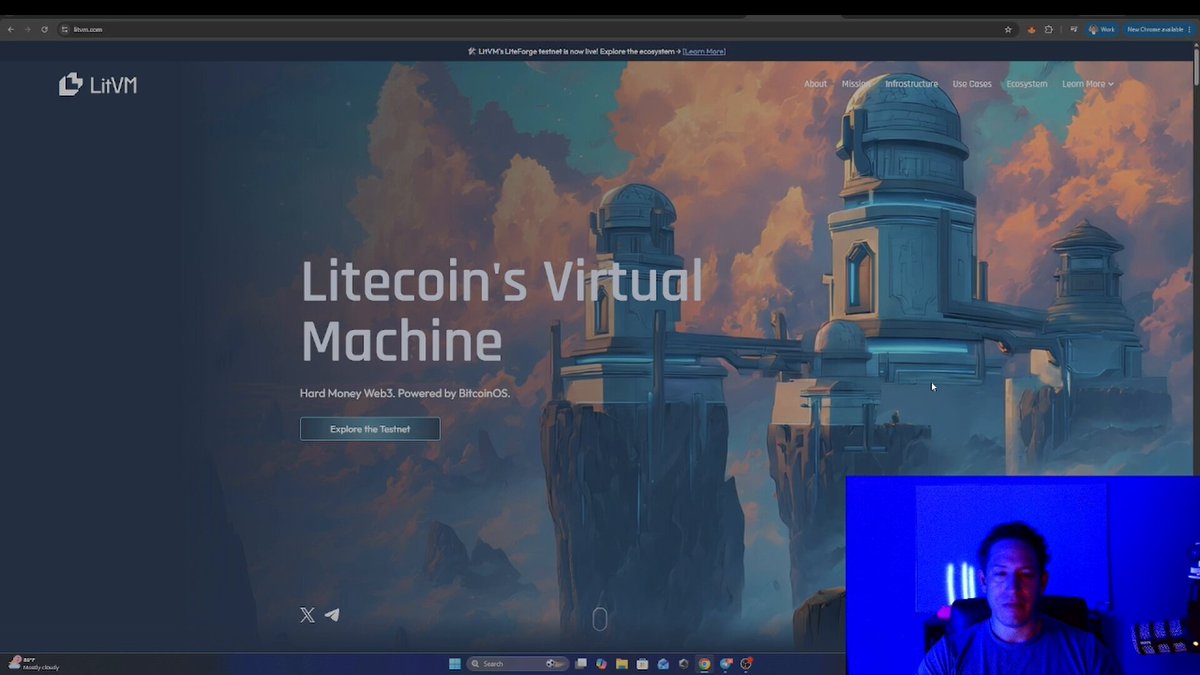The height and width of the screenshot is (675, 1200).
Task: Click the Windows taskbar Search box
Action: tap(518, 663)
